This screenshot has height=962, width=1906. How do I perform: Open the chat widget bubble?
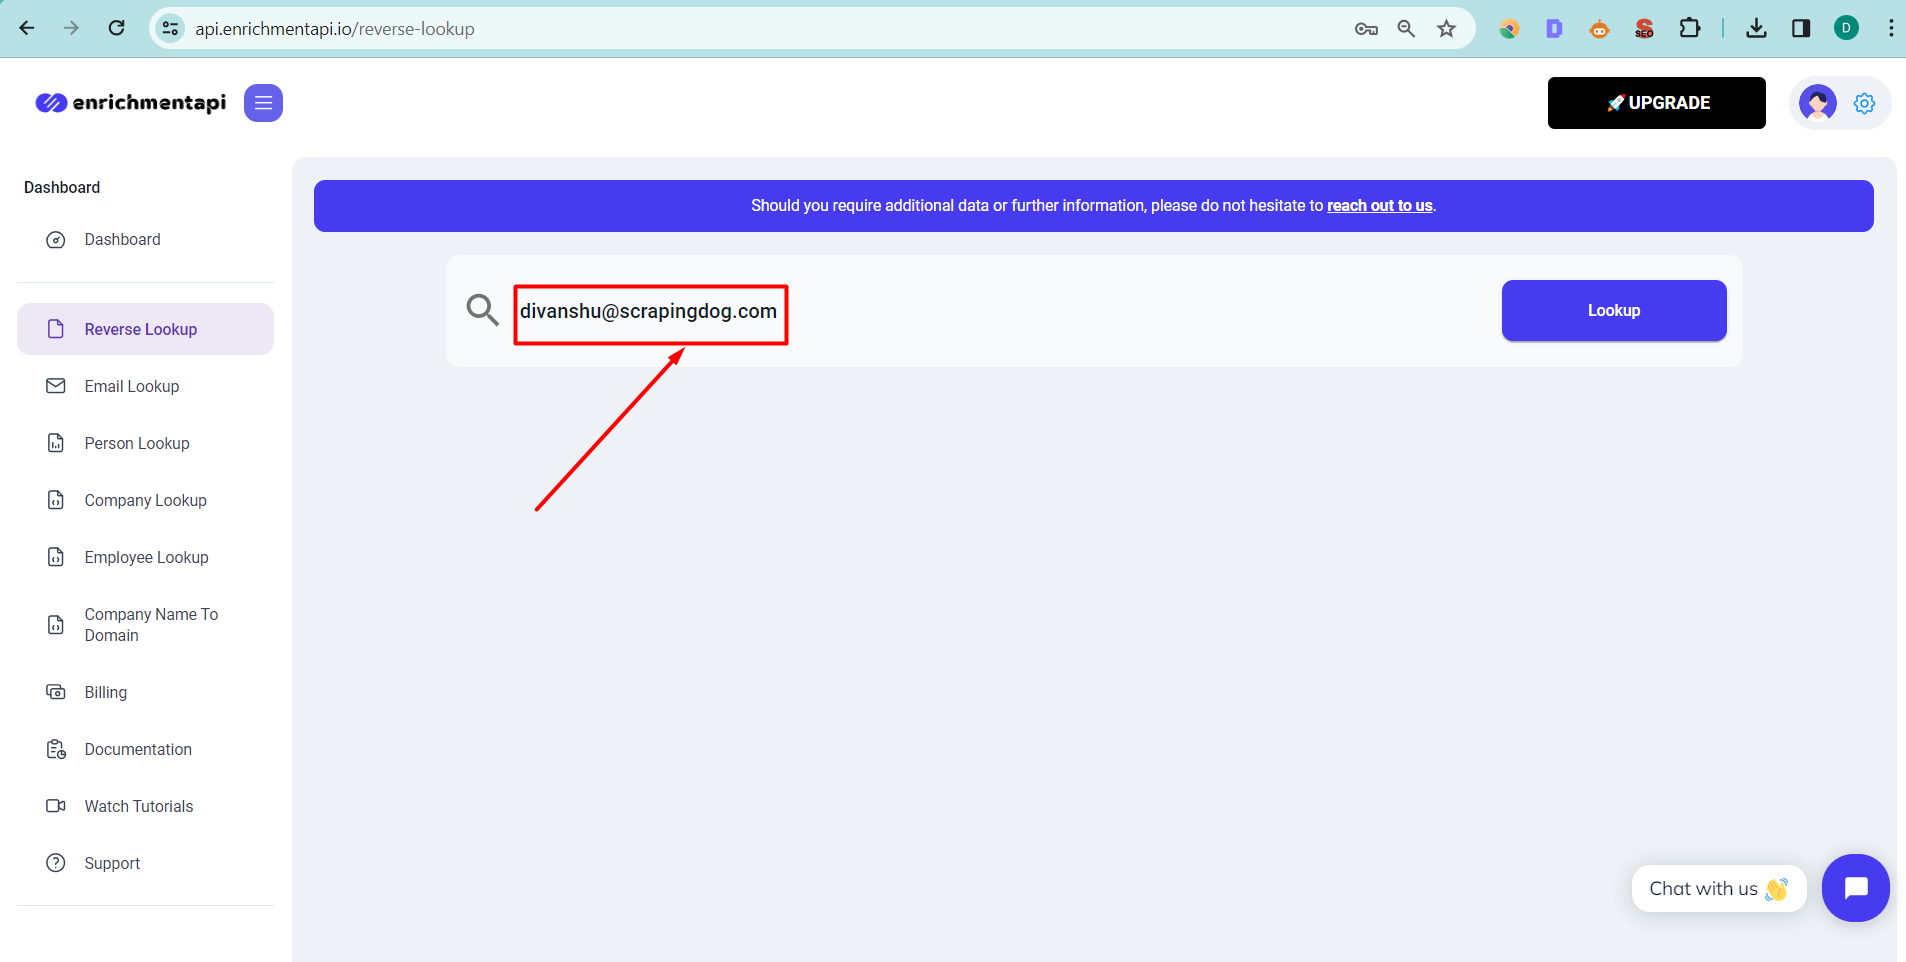pyautogui.click(x=1855, y=887)
